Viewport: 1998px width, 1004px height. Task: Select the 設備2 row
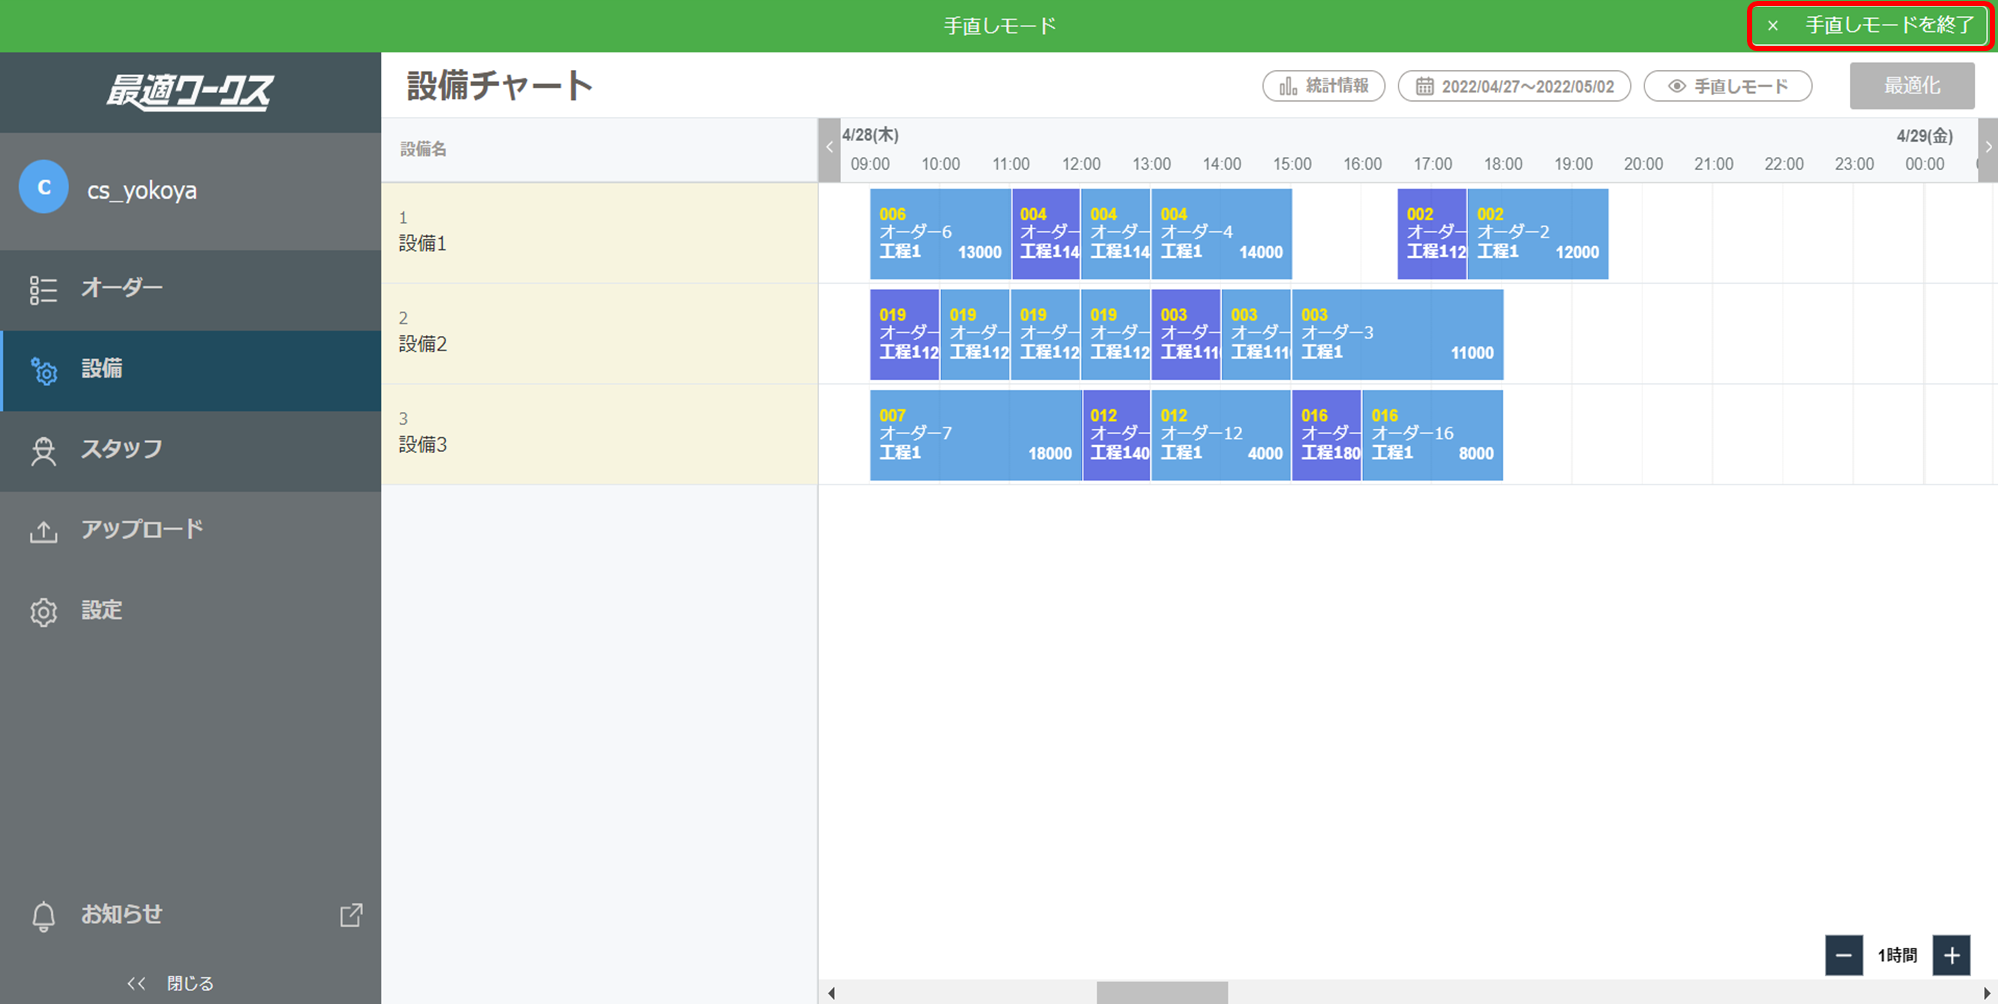(599, 334)
